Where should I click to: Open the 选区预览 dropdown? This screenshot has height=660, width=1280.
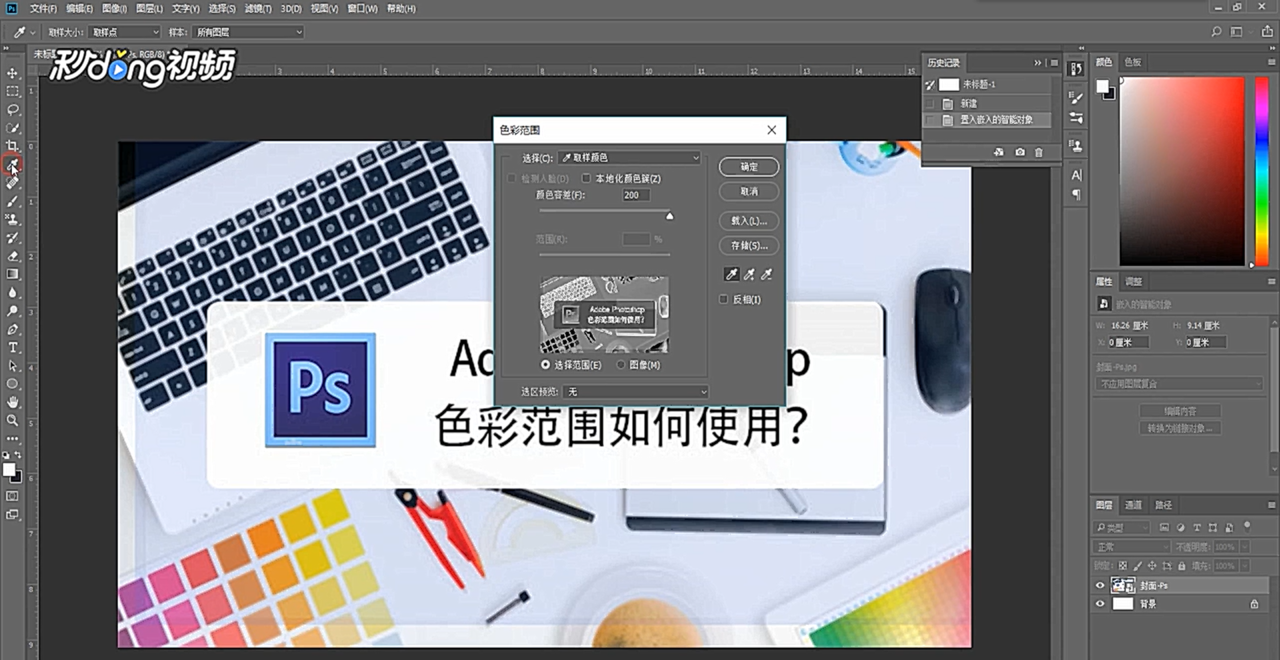(x=636, y=392)
